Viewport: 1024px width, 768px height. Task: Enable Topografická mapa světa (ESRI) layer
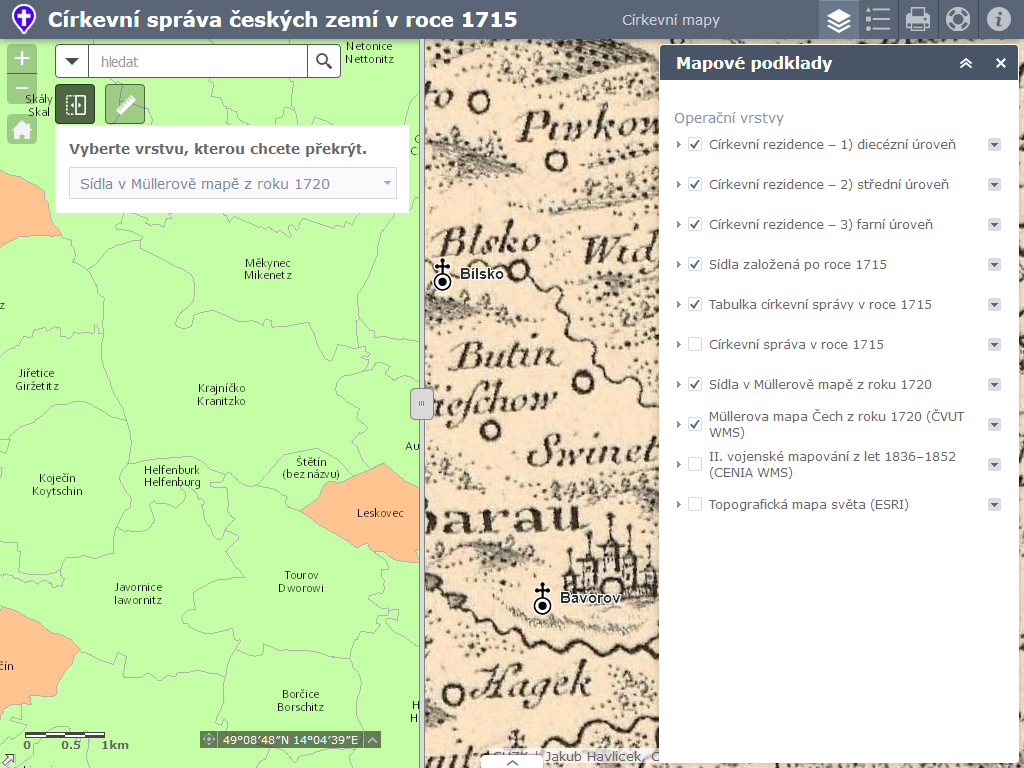pyautogui.click(x=695, y=505)
